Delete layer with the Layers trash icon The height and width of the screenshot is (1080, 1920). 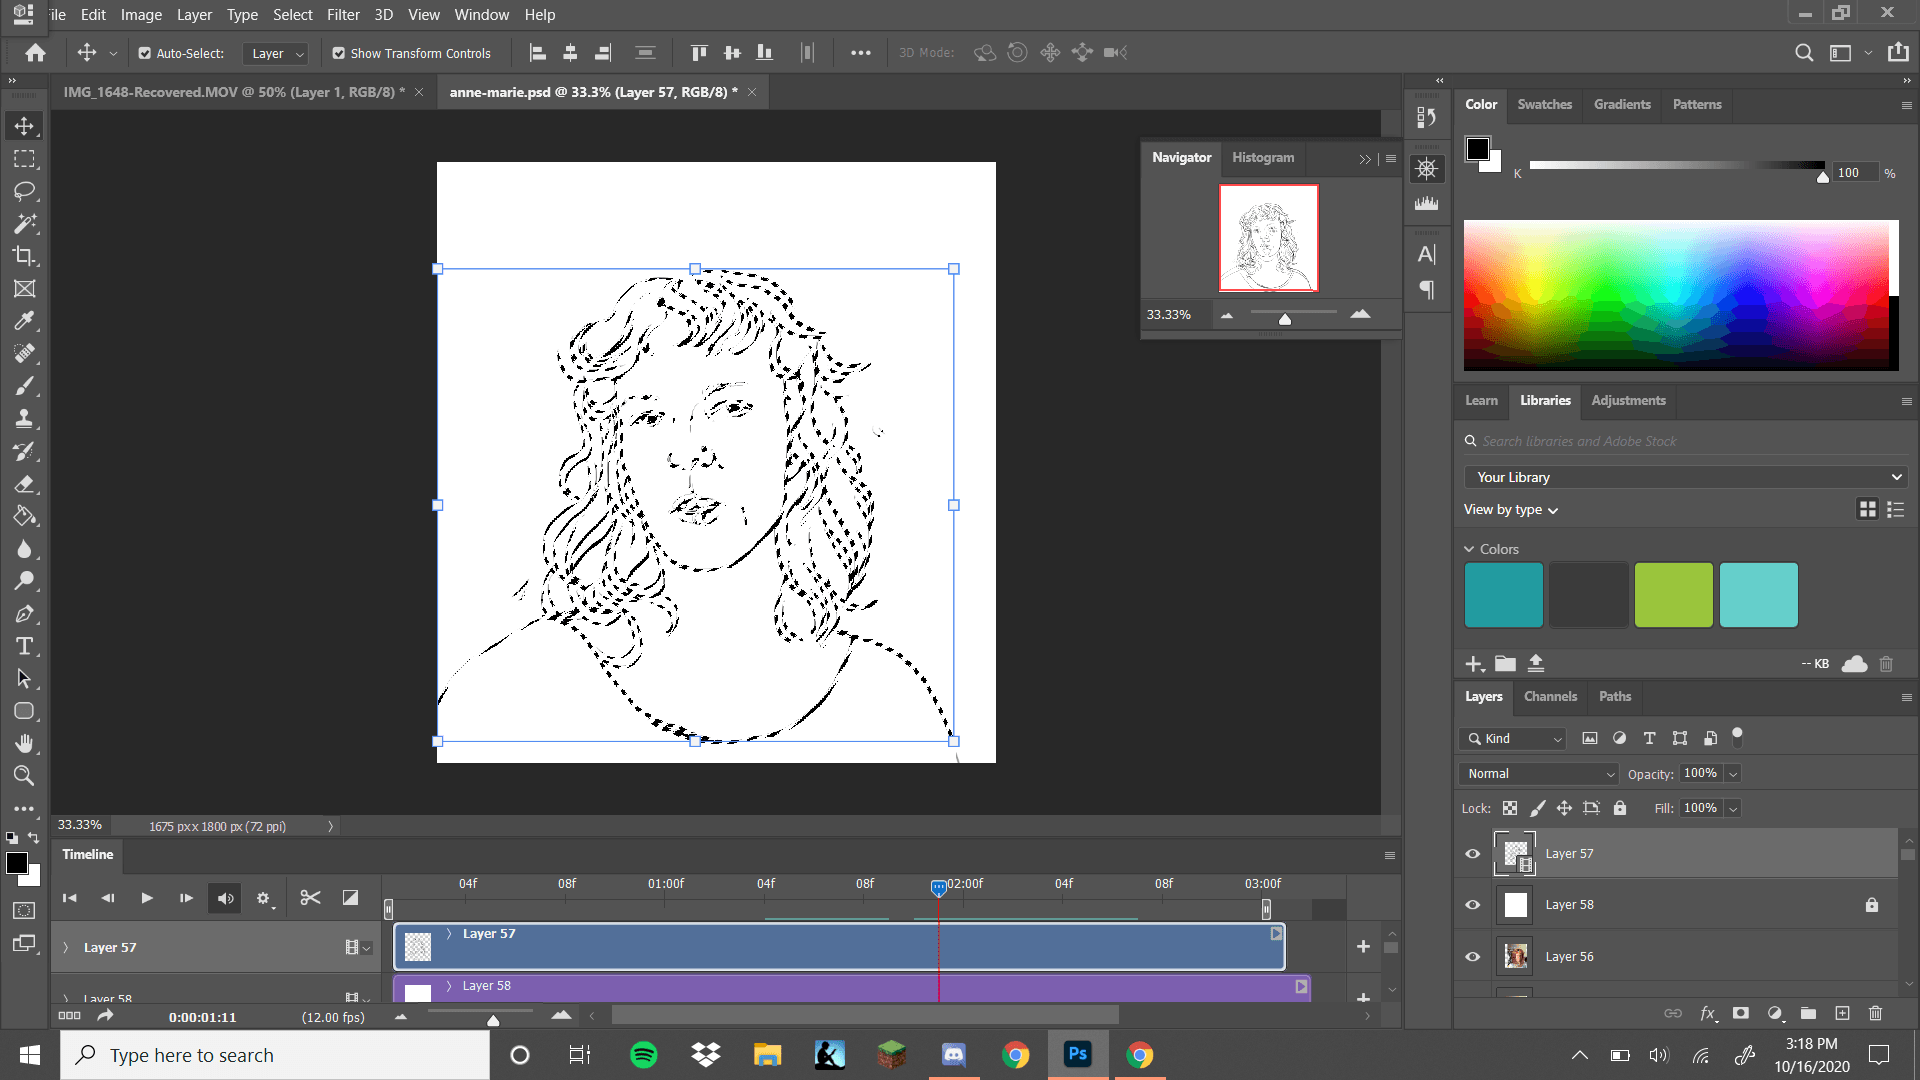pos(1875,1013)
